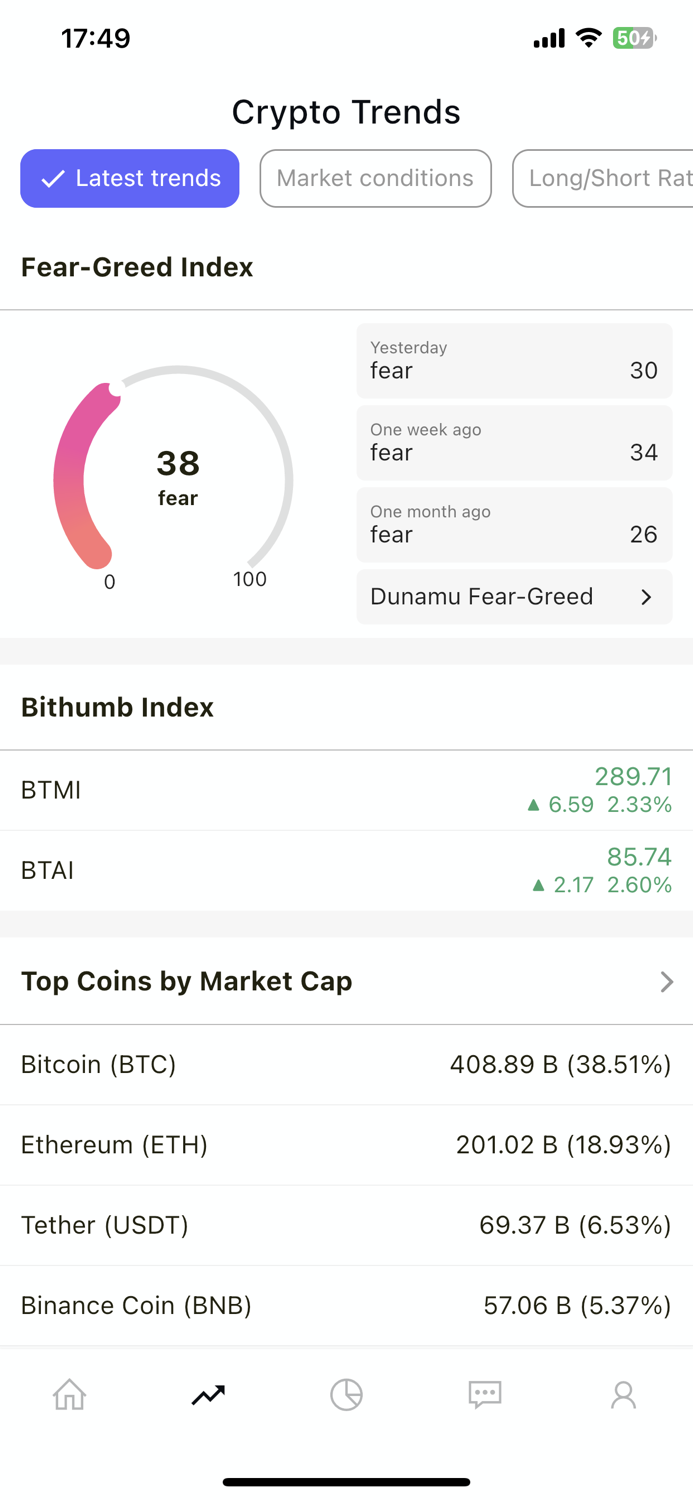This screenshot has width=693, height=1500.
Task: Open the profile icon in bottom bar
Action: 624,1394
